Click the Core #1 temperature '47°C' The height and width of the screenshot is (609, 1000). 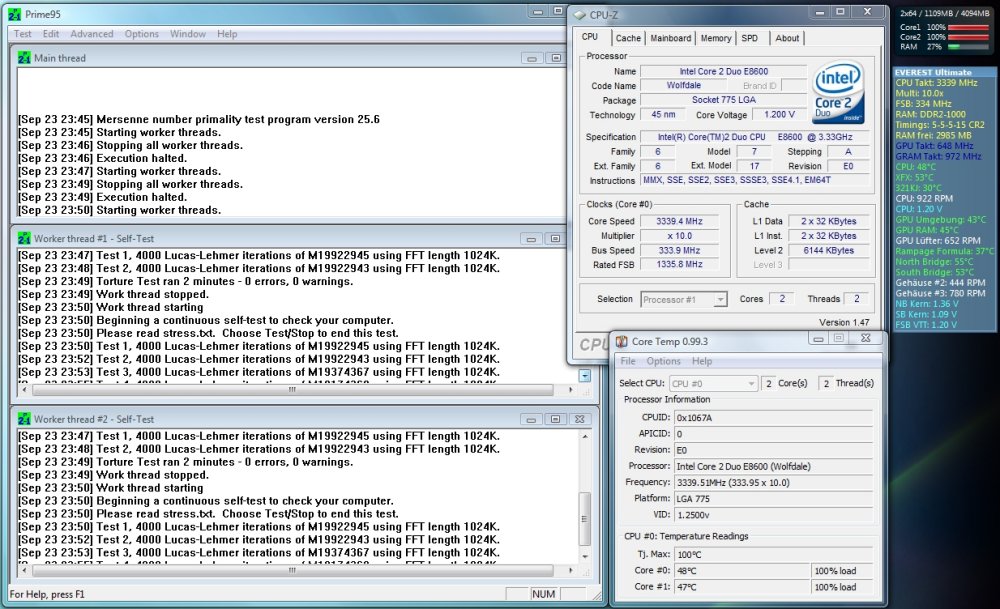coord(742,587)
